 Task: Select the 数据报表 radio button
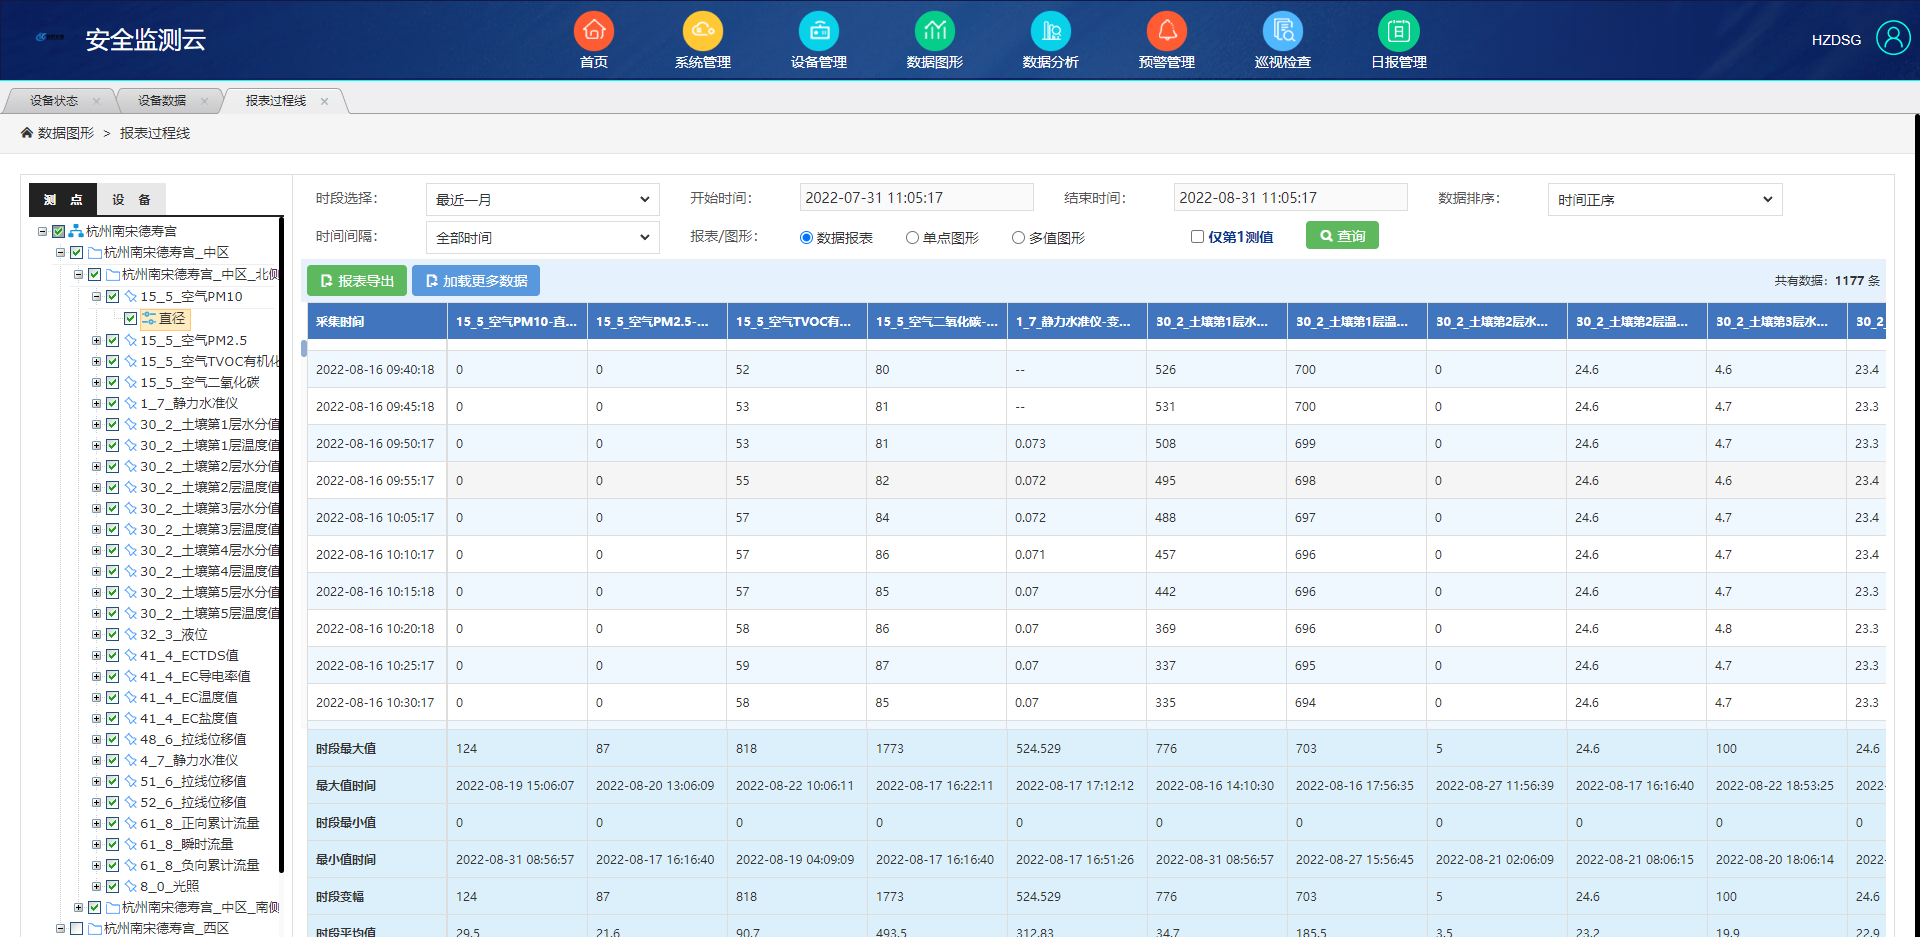point(806,238)
